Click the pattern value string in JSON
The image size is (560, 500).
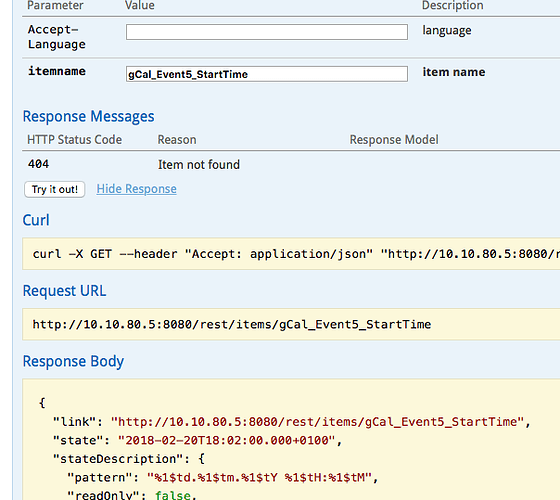[260, 478]
